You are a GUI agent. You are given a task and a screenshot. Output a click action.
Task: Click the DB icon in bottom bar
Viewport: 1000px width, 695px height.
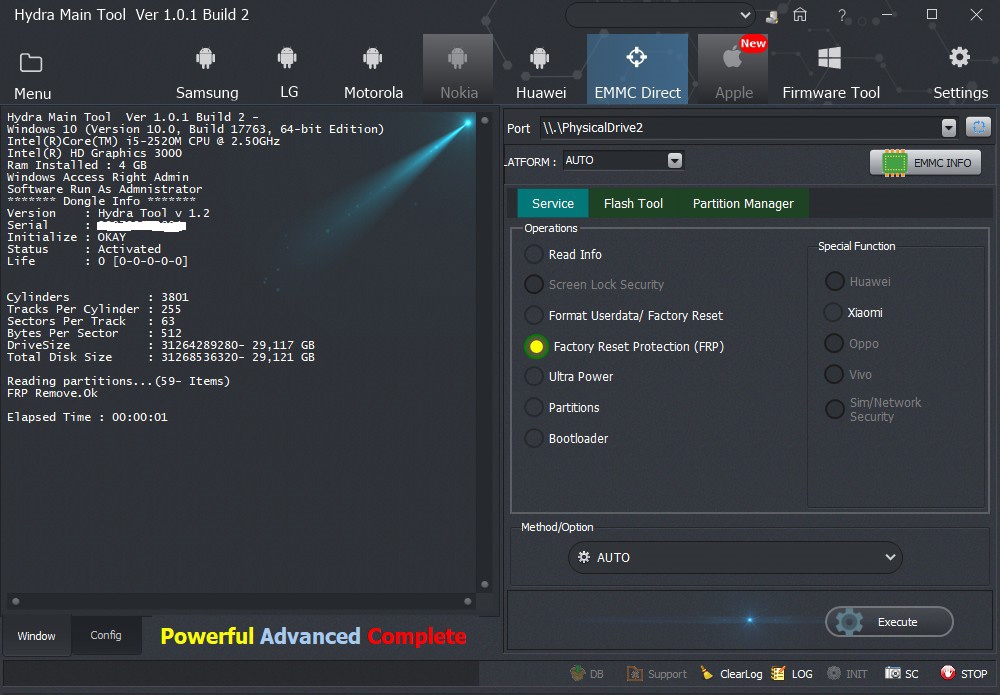(578, 673)
